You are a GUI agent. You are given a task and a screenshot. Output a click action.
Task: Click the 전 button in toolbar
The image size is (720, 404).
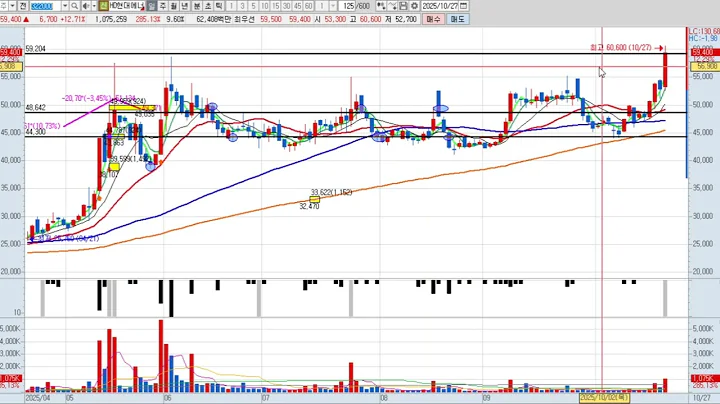23,6
